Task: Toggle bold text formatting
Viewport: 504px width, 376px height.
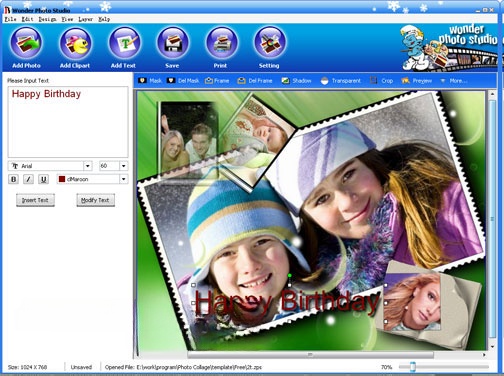Action: tap(14, 179)
